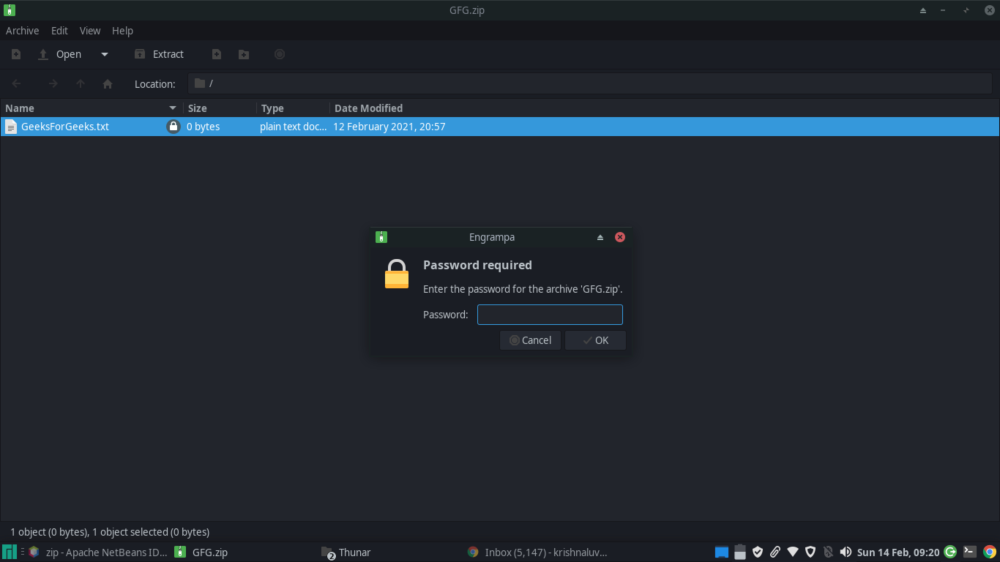Click the Open archive button
The width and height of the screenshot is (1000, 562).
[x=59, y=54]
